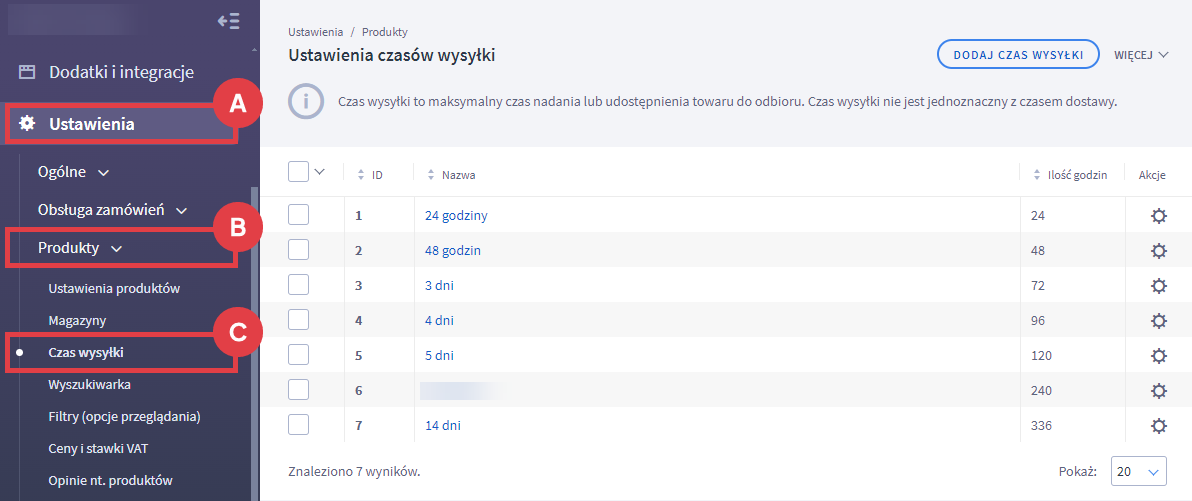The height and width of the screenshot is (501, 1192).
Task: Click the 336 hours value cell
Action: (1041, 426)
